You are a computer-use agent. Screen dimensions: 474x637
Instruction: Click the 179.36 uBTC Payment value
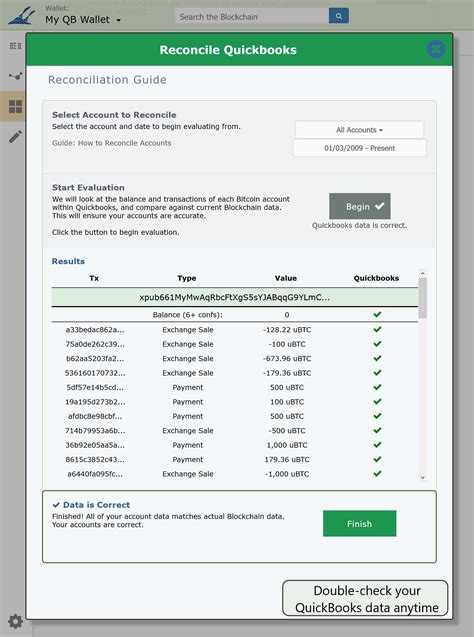point(287,459)
